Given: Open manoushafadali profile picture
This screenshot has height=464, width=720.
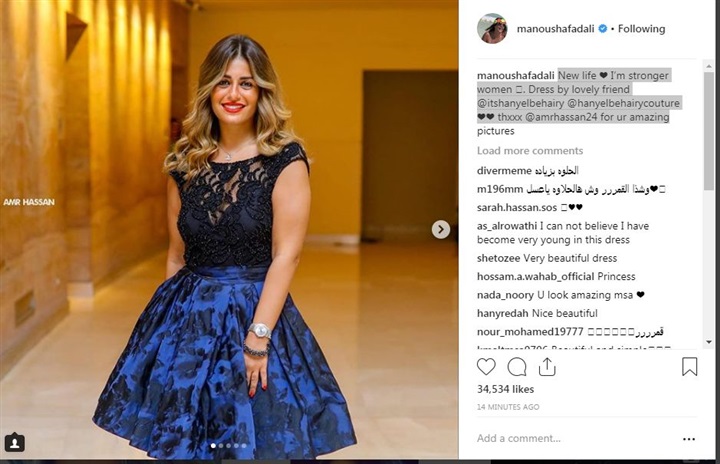Looking at the screenshot, I should (x=492, y=28).
